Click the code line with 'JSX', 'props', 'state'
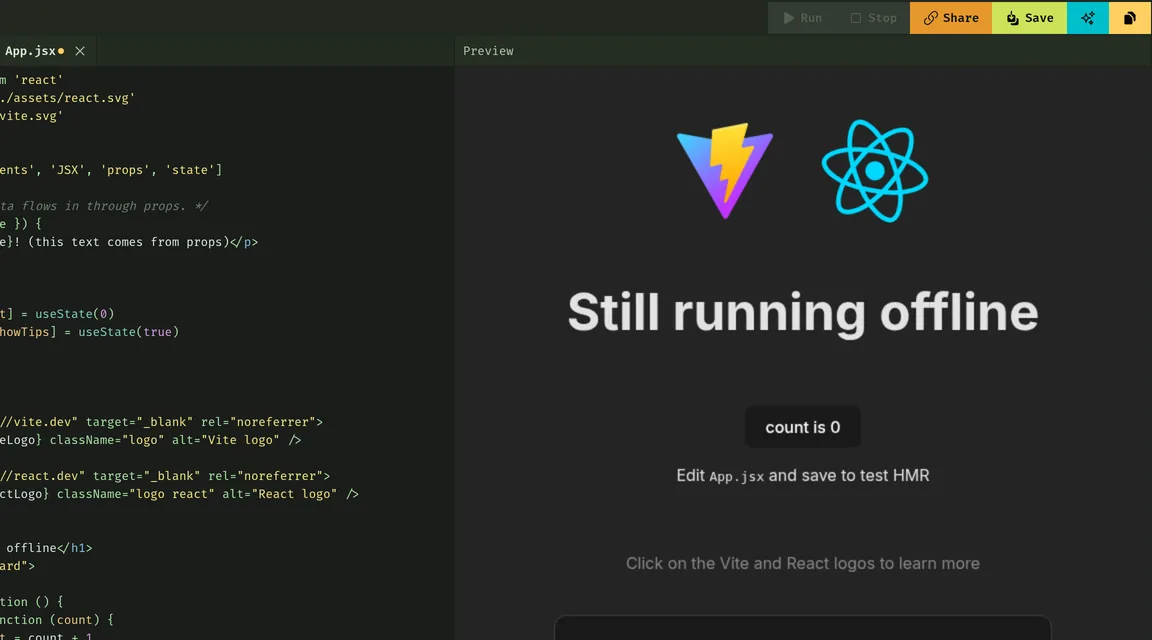This screenshot has height=640, width=1152. [x=111, y=170]
